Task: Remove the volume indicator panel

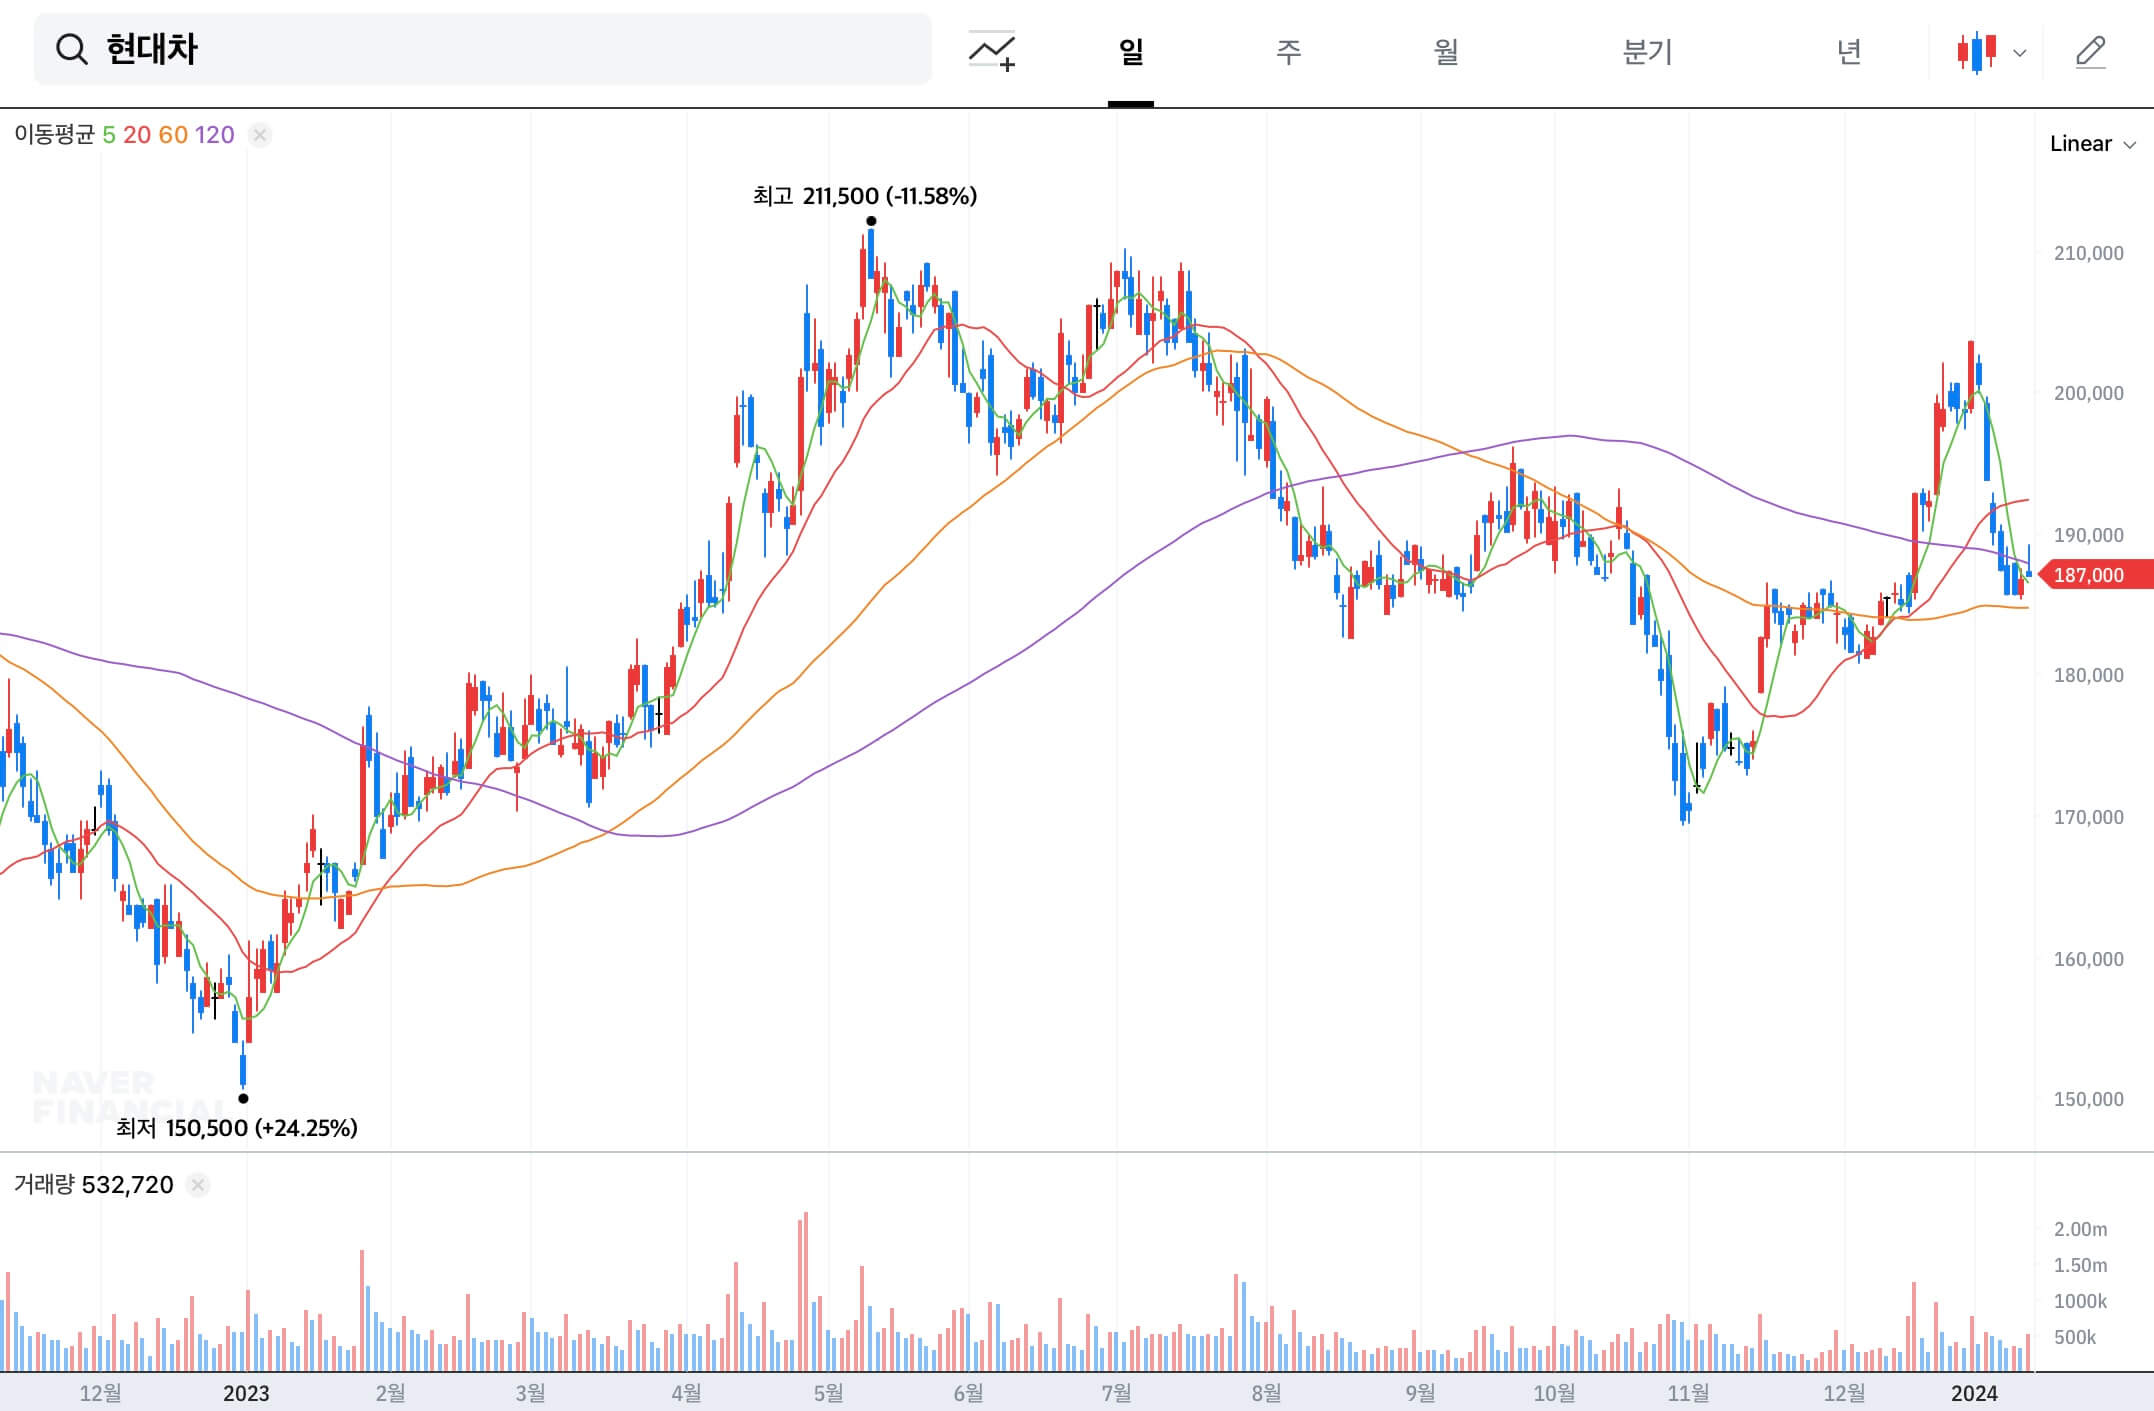Action: [x=198, y=1185]
